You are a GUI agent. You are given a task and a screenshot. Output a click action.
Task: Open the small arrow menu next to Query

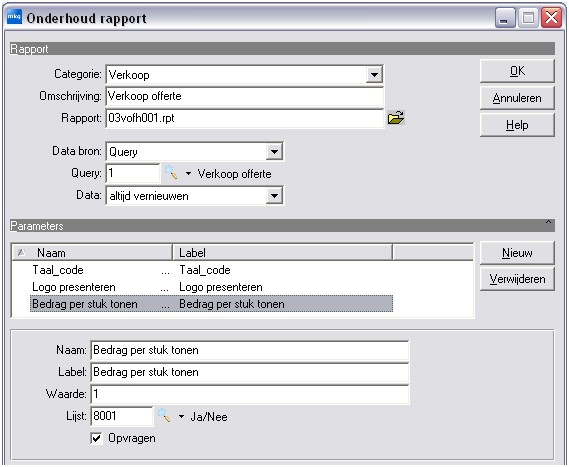(x=188, y=173)
